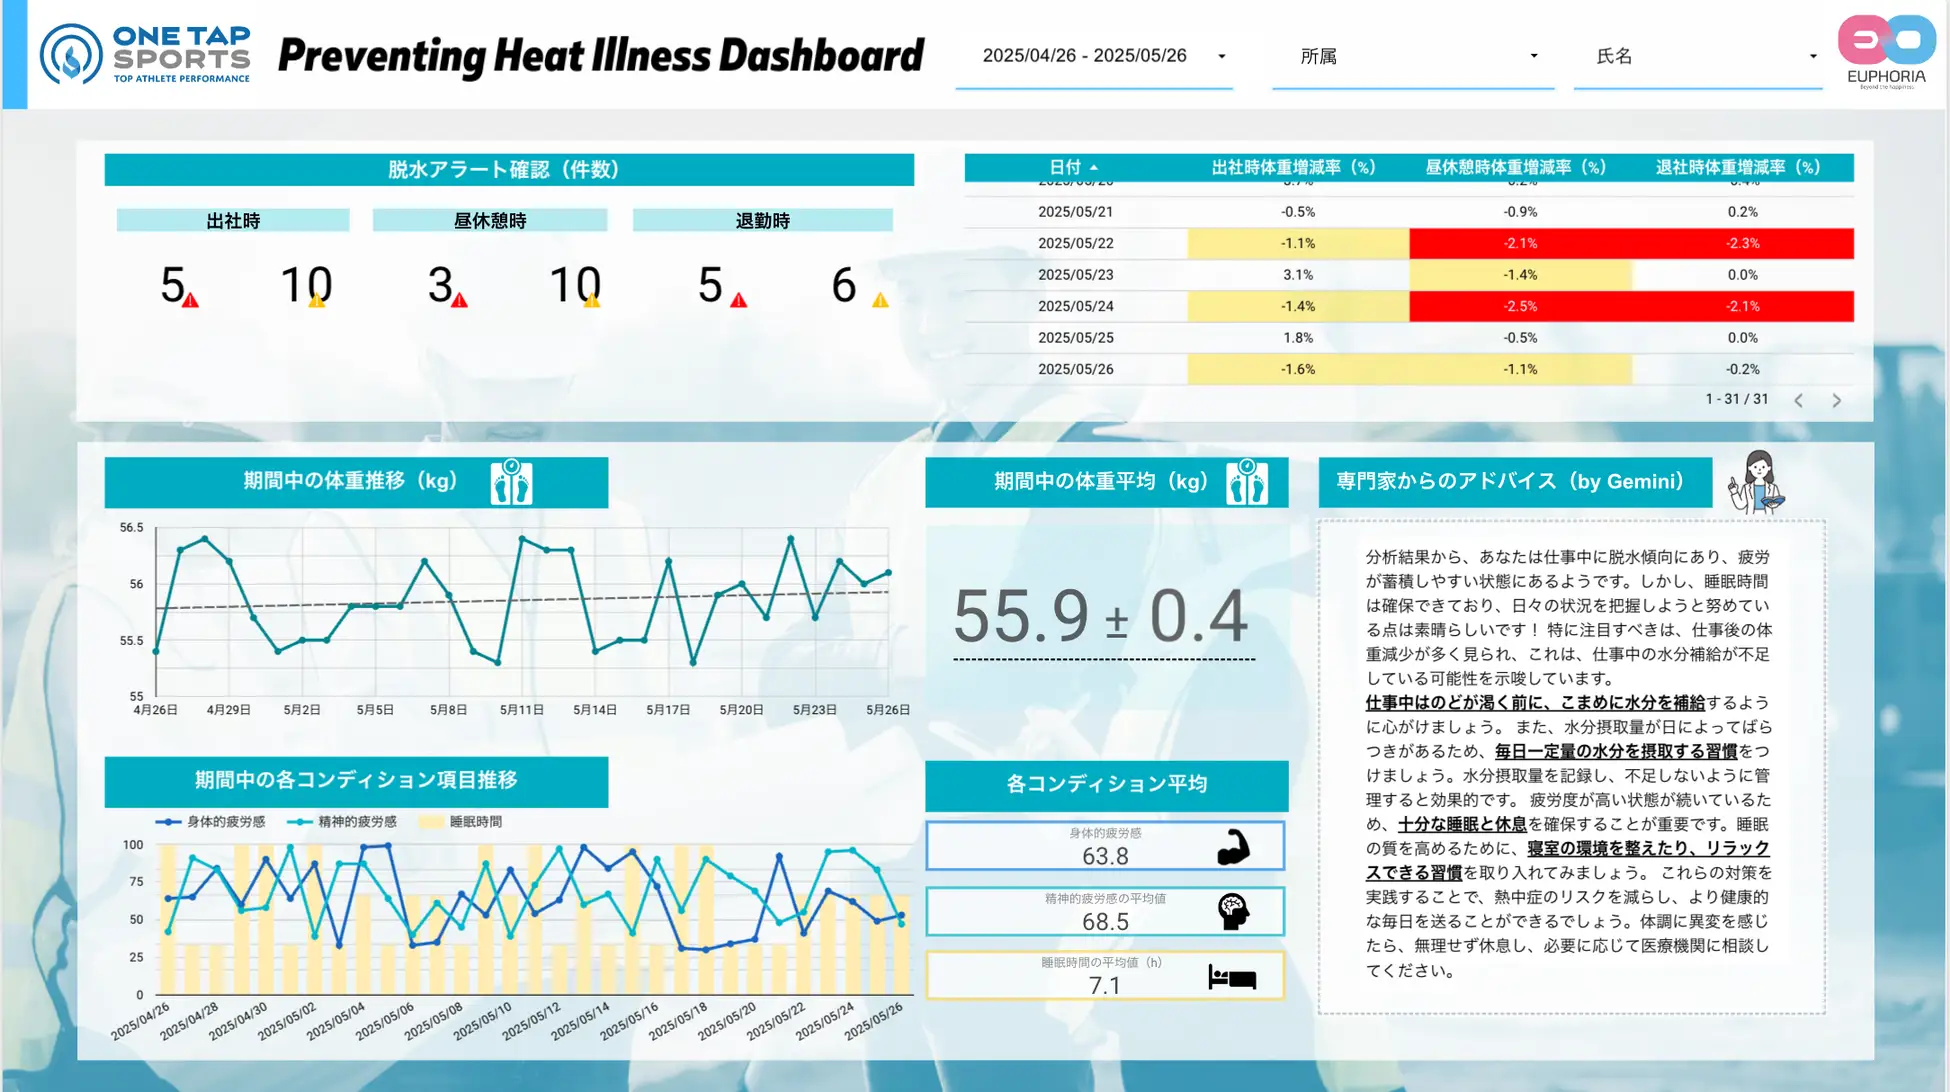The height and width of the screenshot is (1092, 1950).
Task: Expand the 所属 filter dropdown
Action: [1413, 56]
